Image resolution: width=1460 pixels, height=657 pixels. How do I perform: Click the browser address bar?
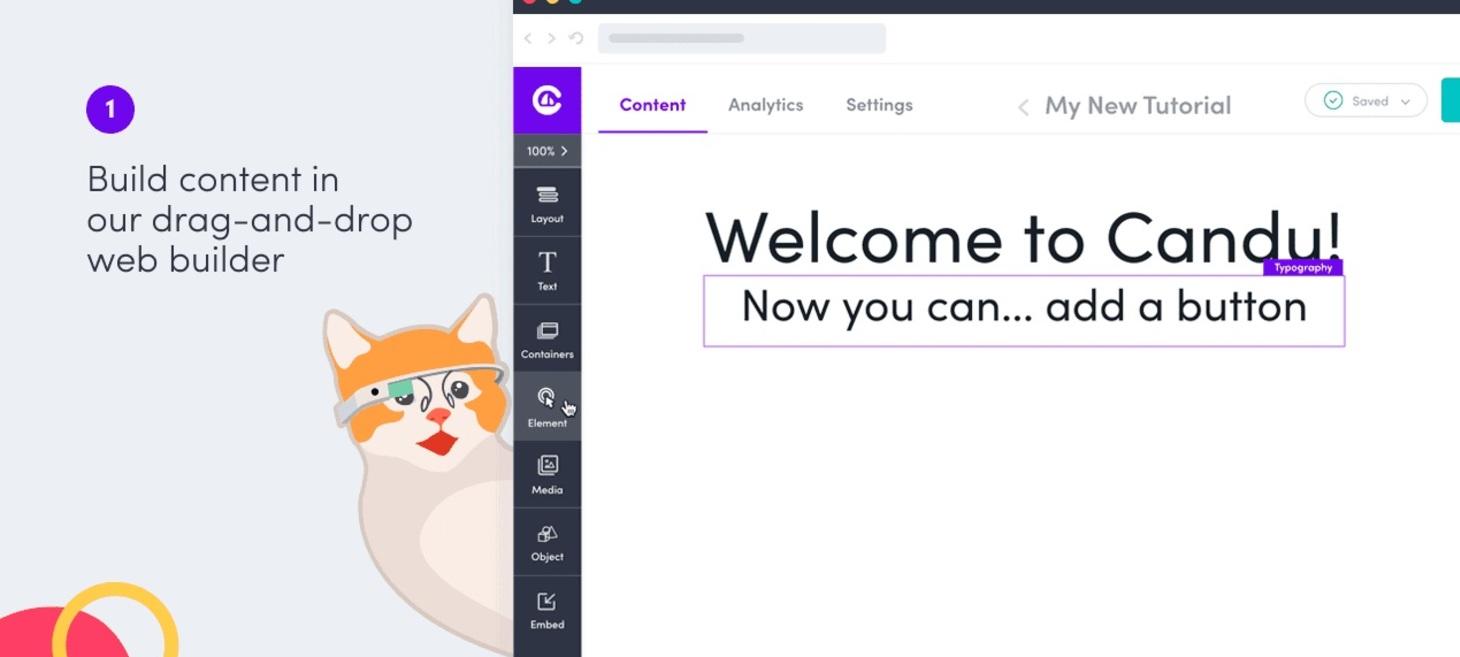click(741, 38)
